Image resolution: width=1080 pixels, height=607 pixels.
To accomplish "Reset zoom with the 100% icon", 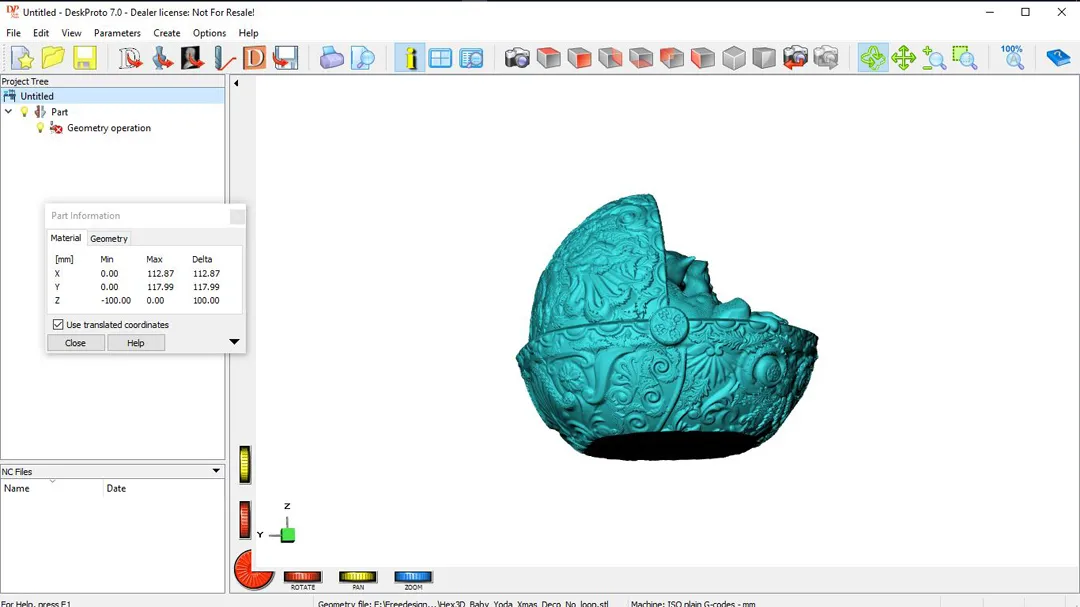I will (1013, 58).
